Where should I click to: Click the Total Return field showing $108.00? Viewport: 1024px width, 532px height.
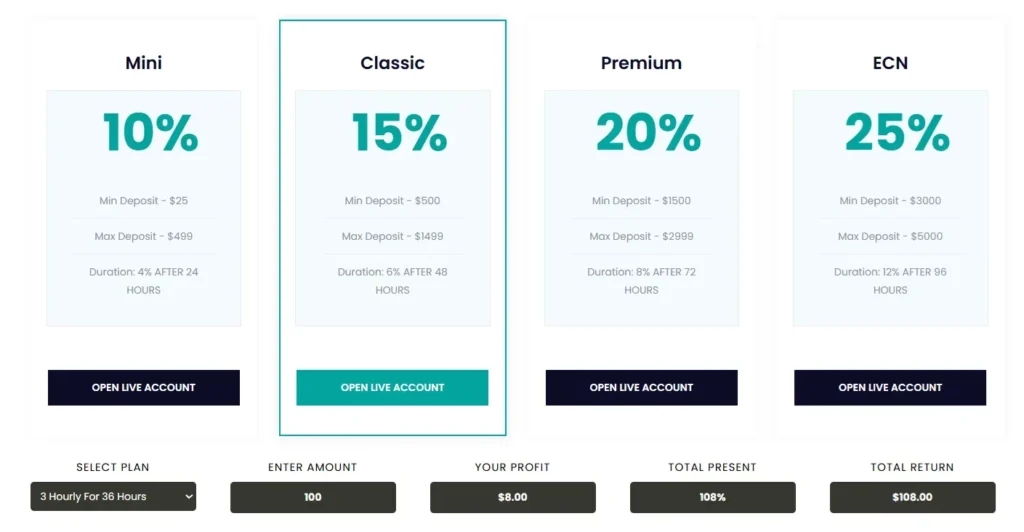click(912, 497)
